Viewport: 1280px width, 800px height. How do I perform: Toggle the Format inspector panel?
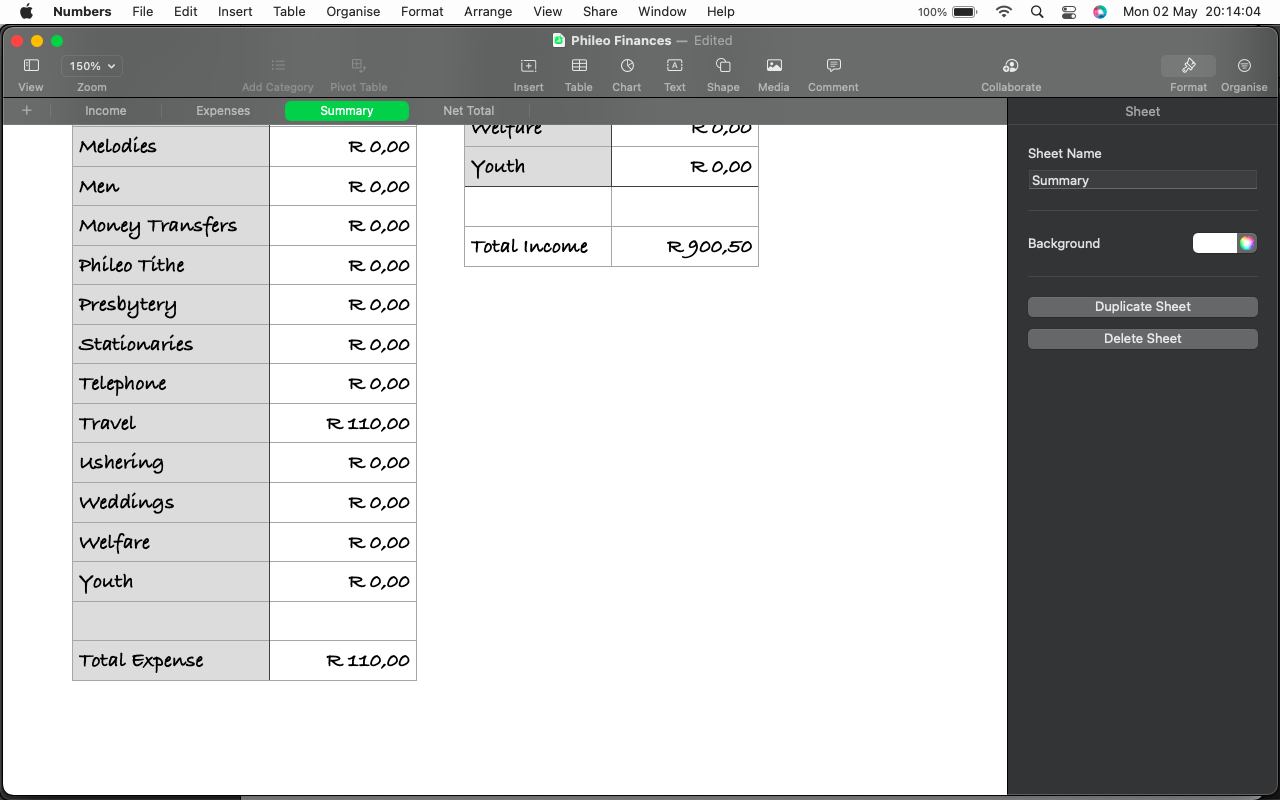point(1188,66)
